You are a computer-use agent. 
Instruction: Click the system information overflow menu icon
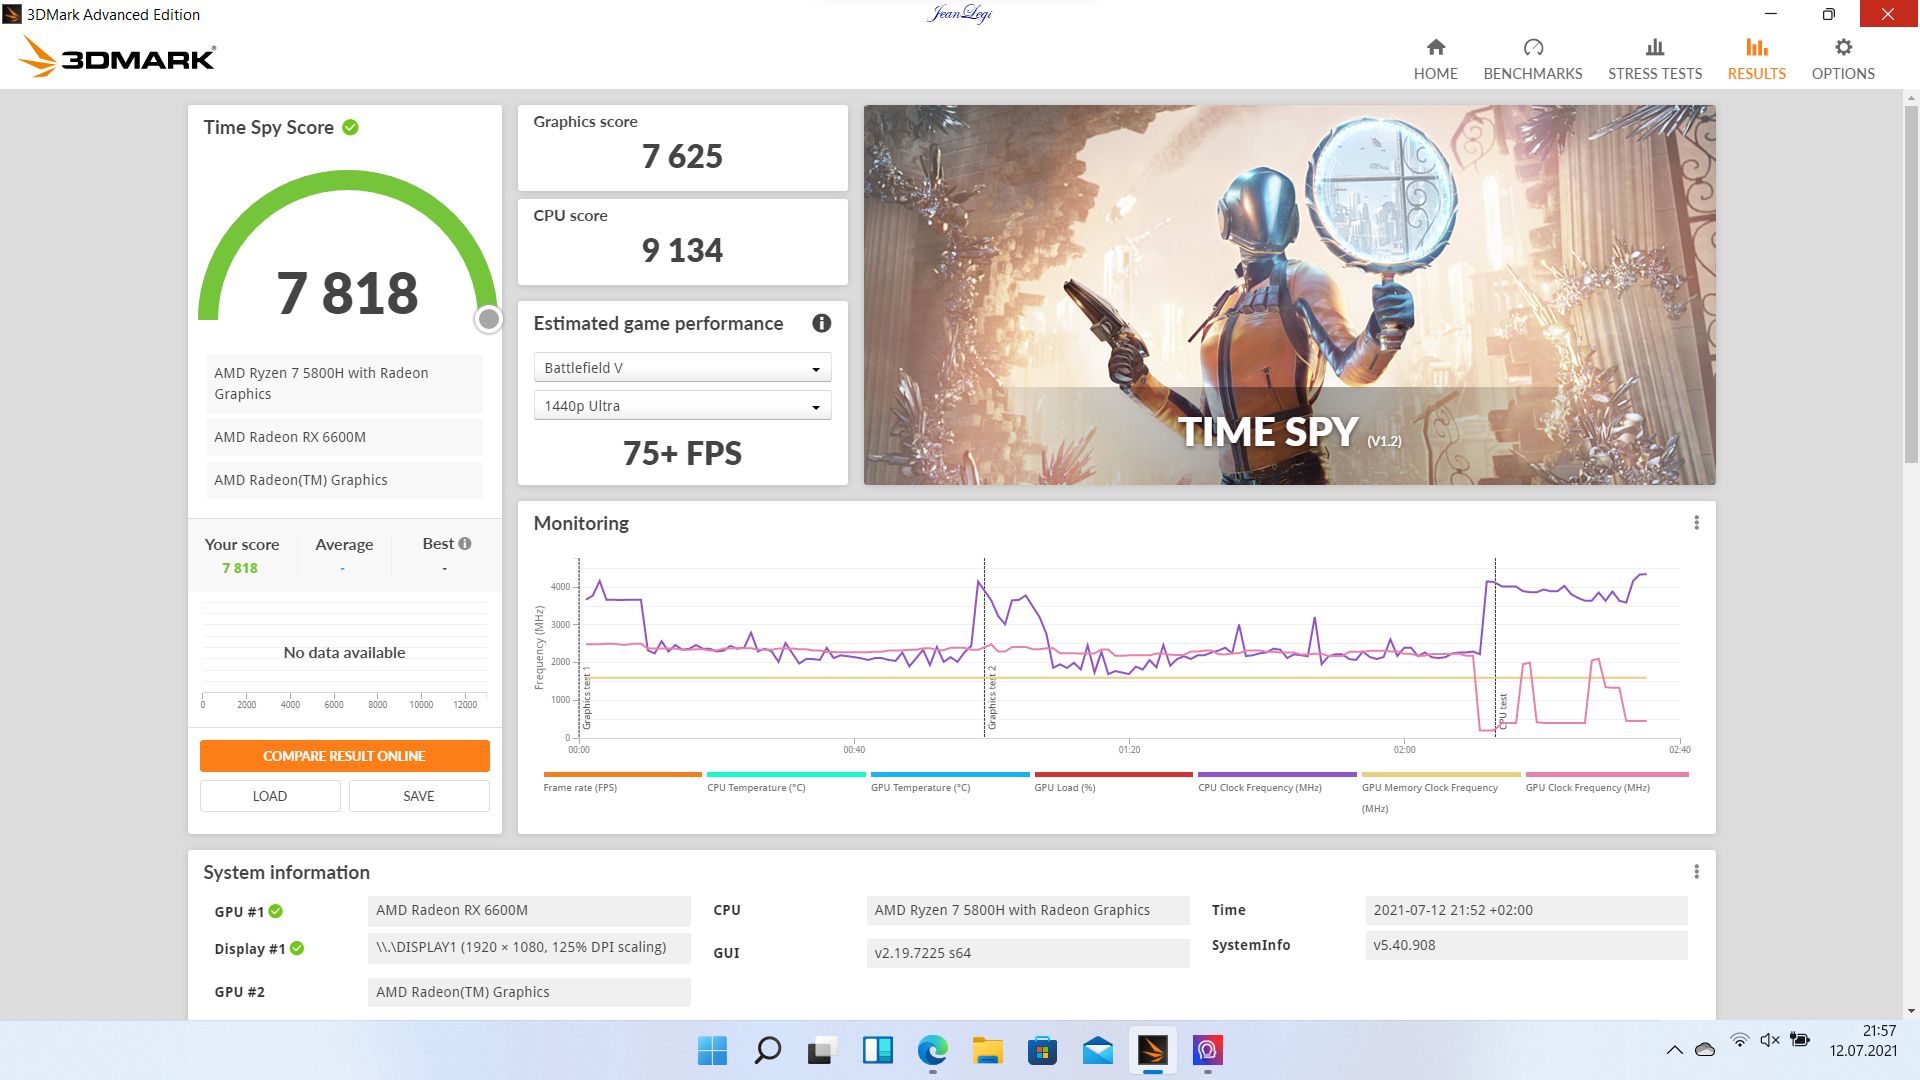(1697, 872)
